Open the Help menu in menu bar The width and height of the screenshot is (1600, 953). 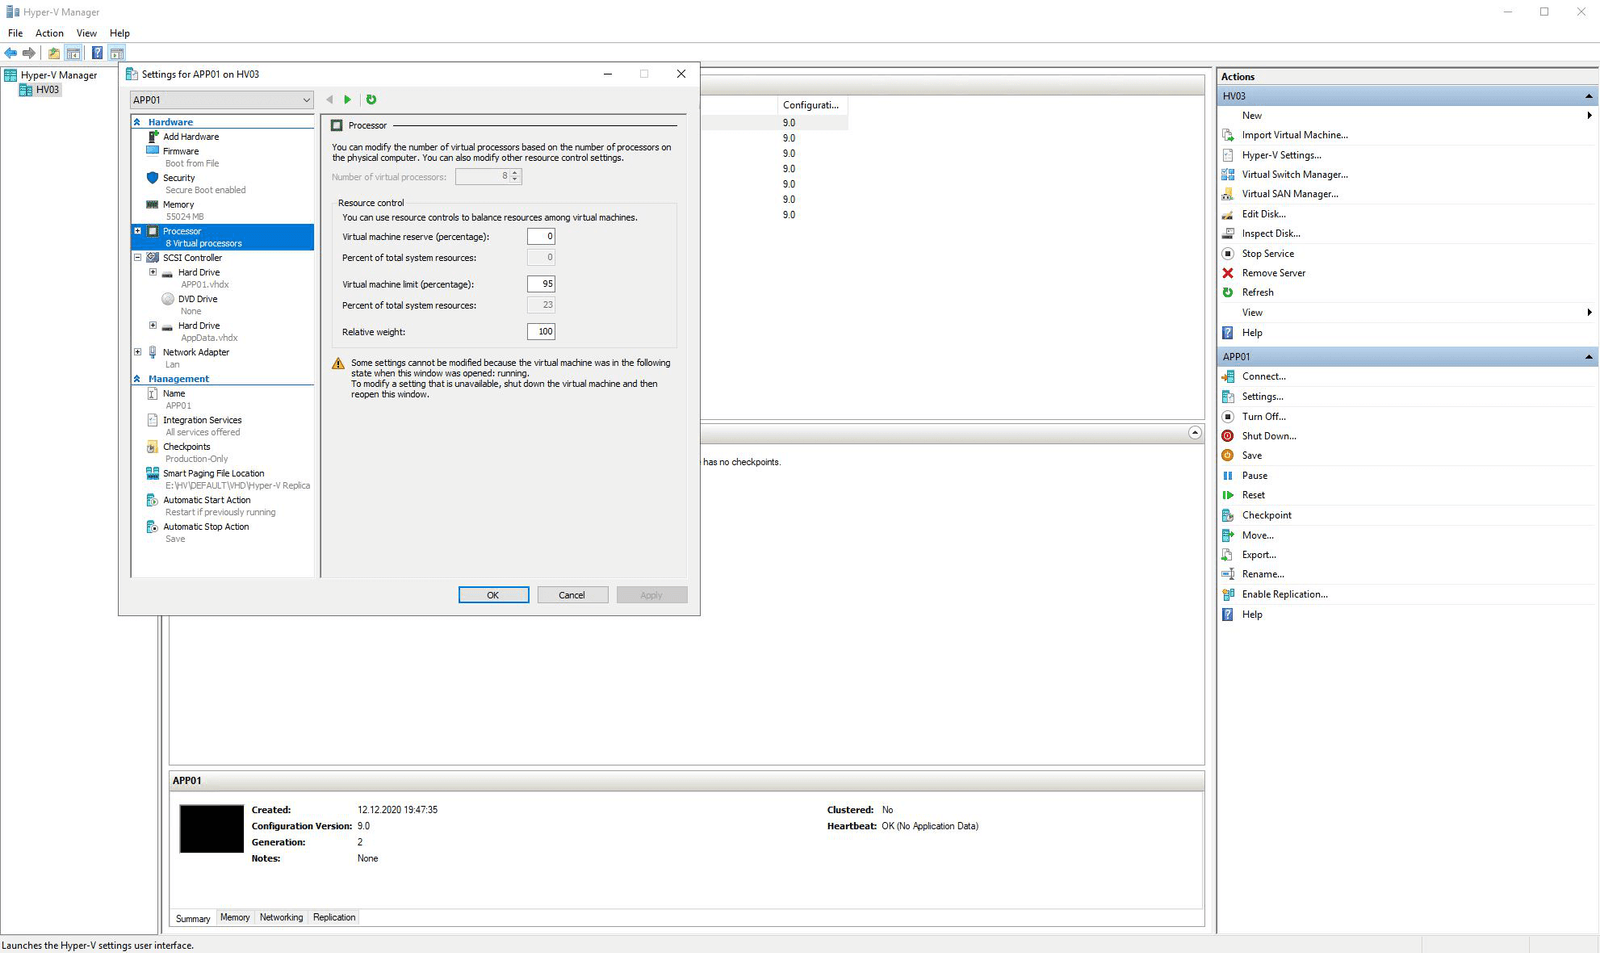(120, 33)
